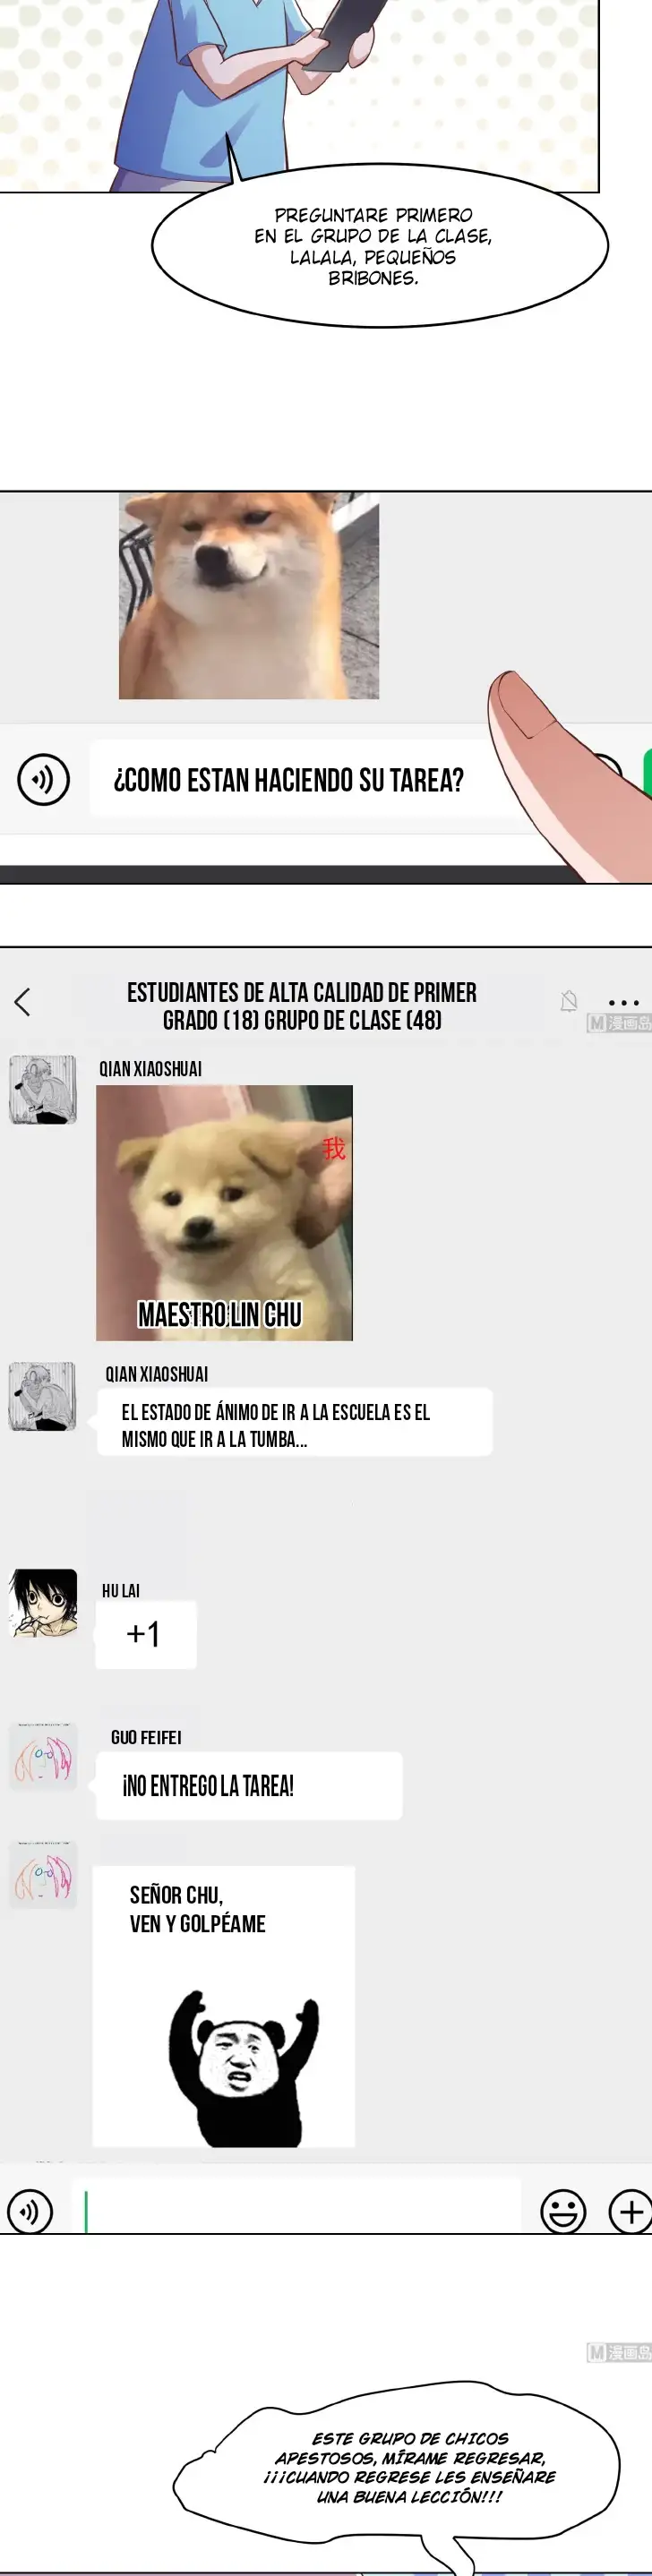
Task: Open Hu Lai's profile avatar
Action: click(43, 1603)
